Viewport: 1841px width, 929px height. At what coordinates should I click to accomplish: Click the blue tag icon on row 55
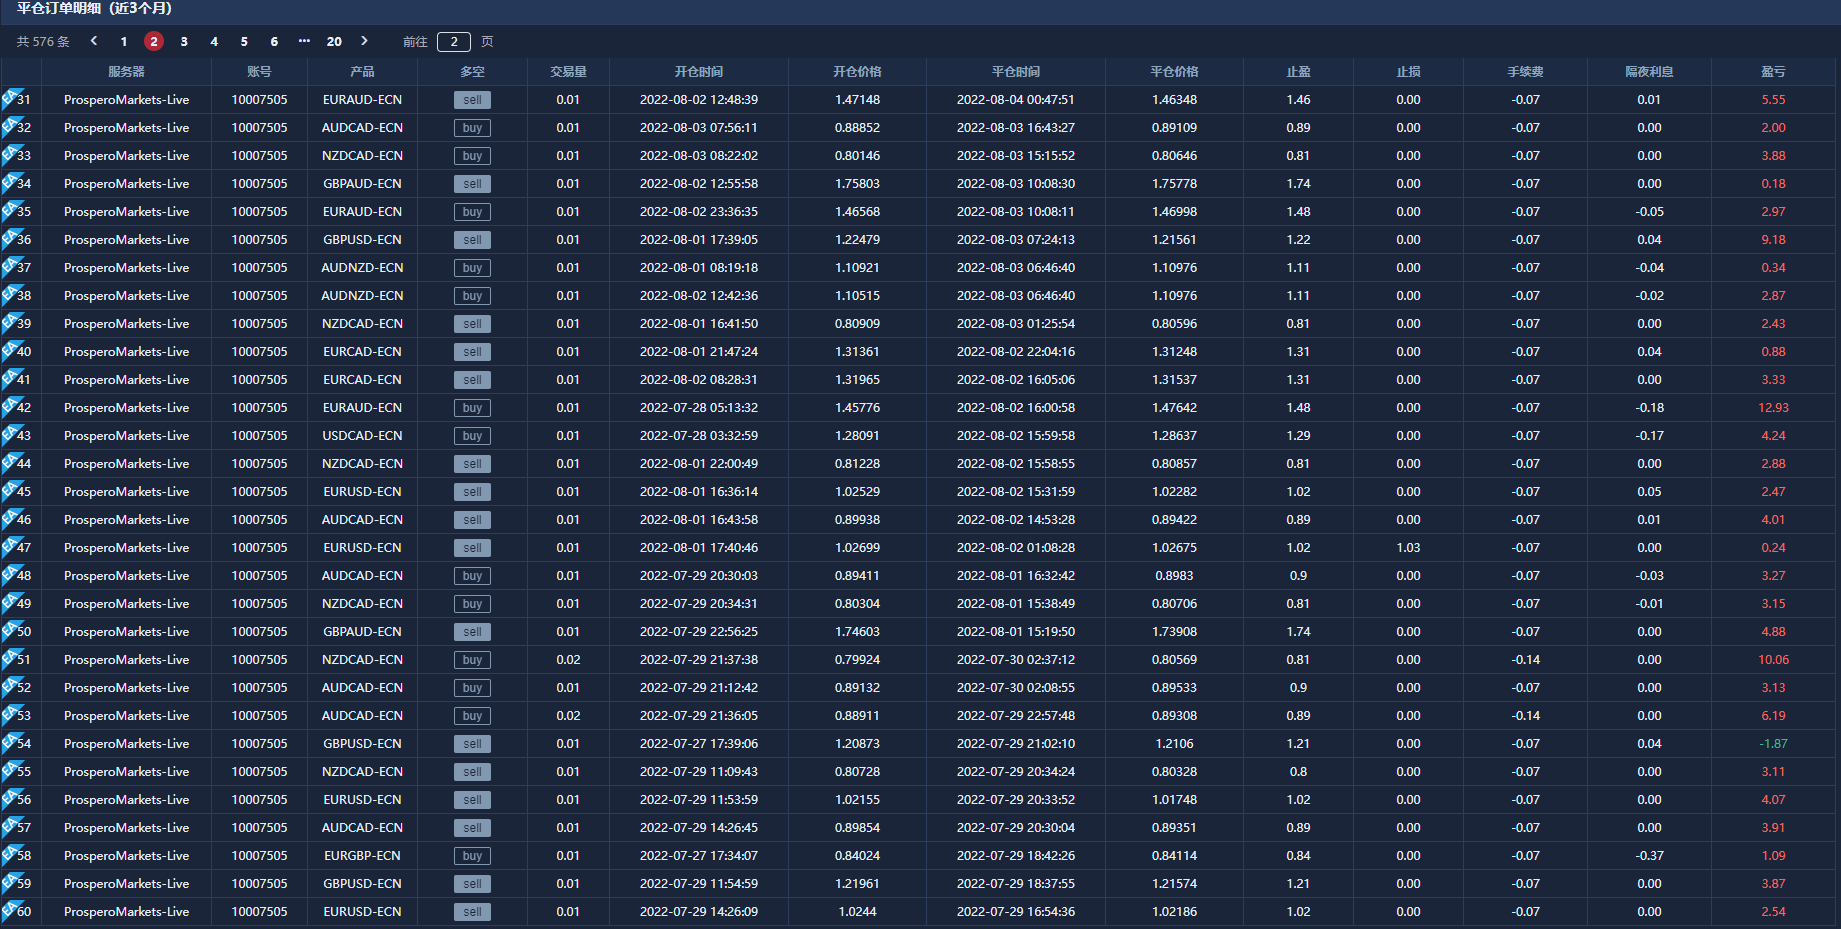click(12, 770)
